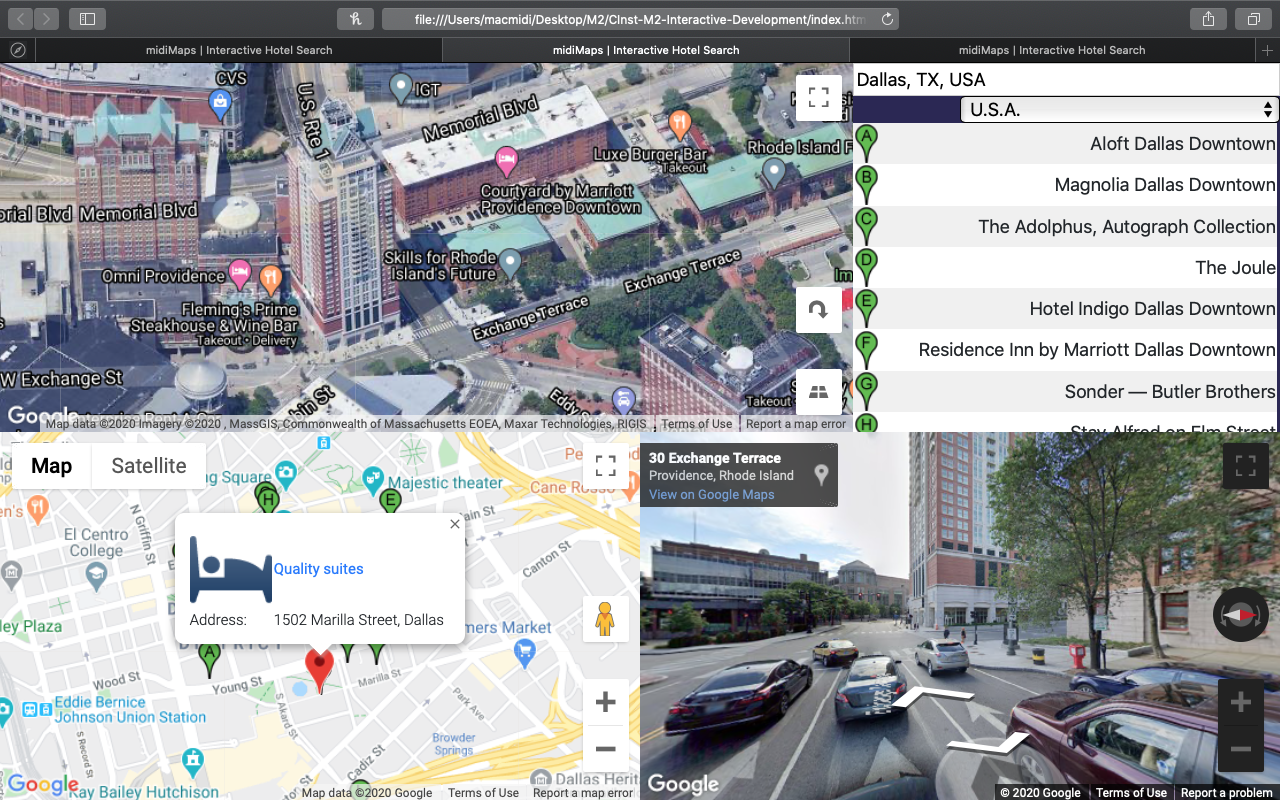Click Report a problem in Street View
This screenshot has width=1280, height=800.
[1227, 793]
